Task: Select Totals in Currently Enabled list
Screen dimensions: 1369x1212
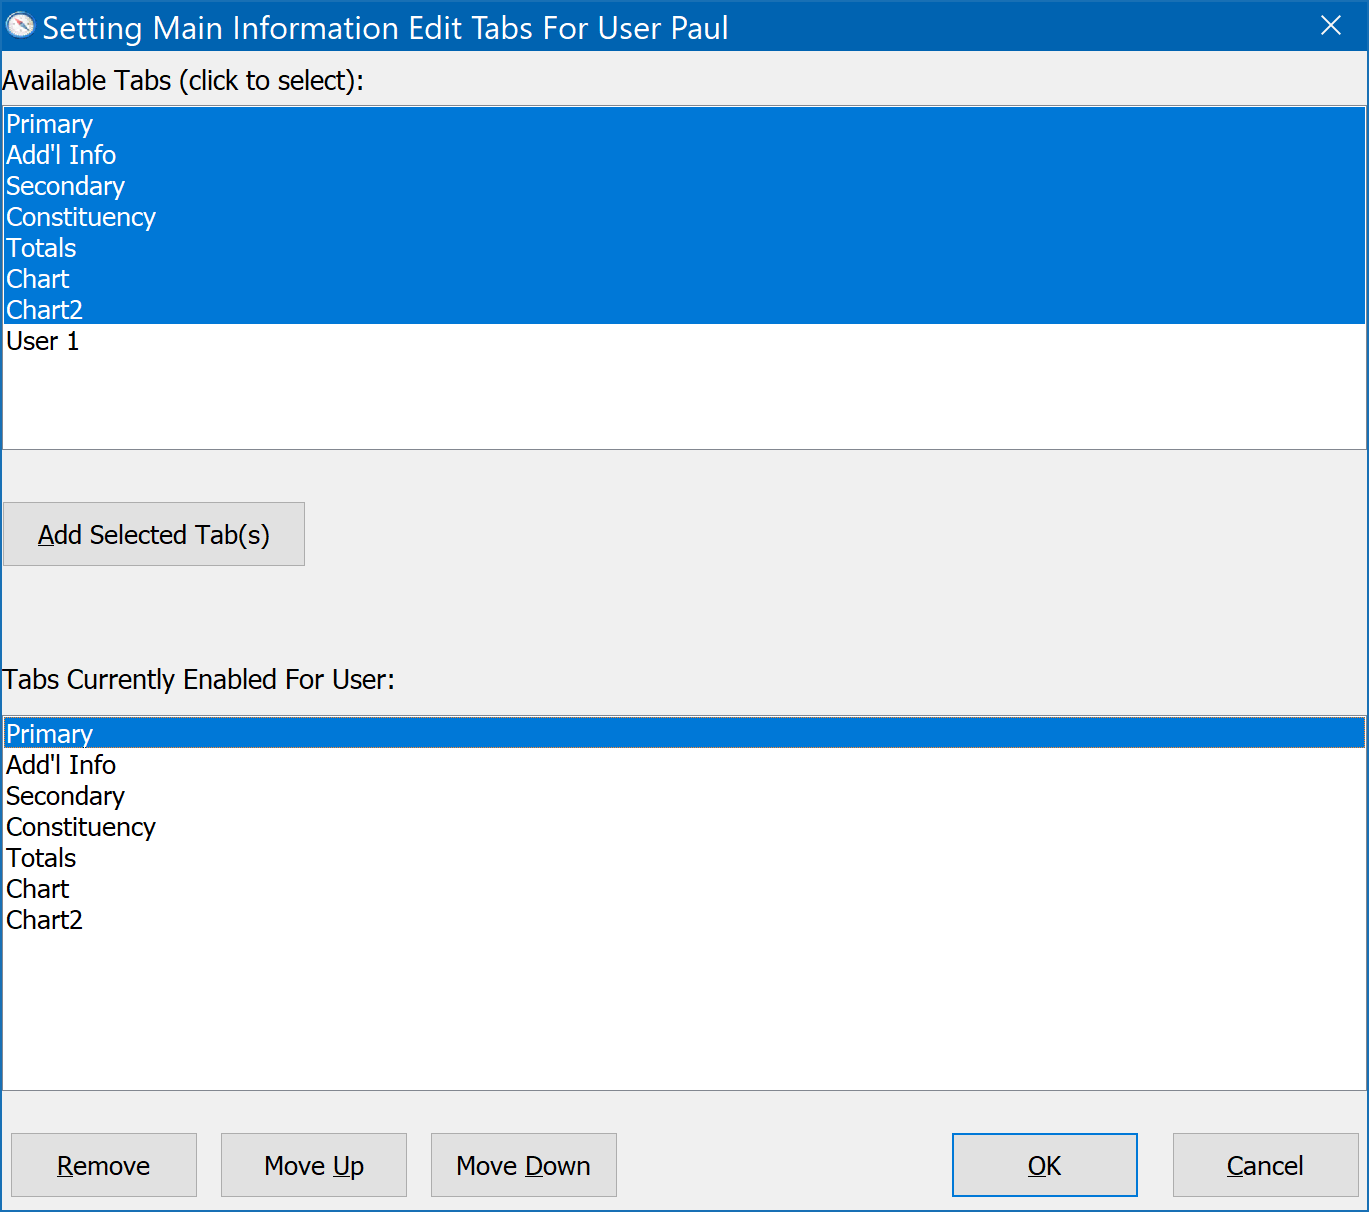Action: [x=684, y=858]
